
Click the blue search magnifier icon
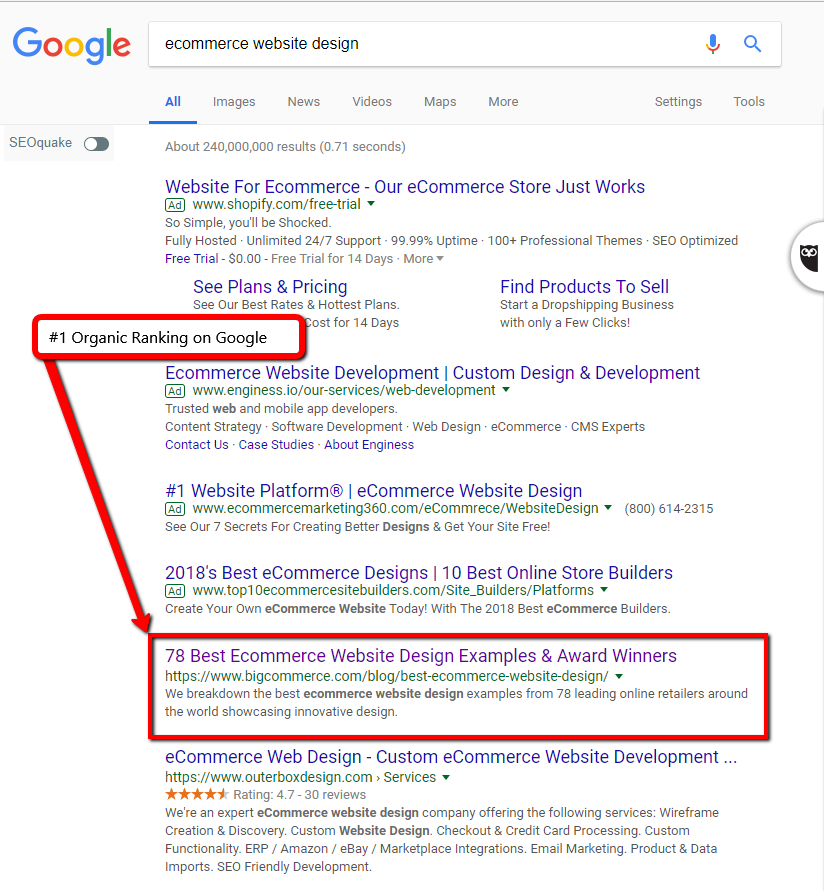tap(752, 44)
